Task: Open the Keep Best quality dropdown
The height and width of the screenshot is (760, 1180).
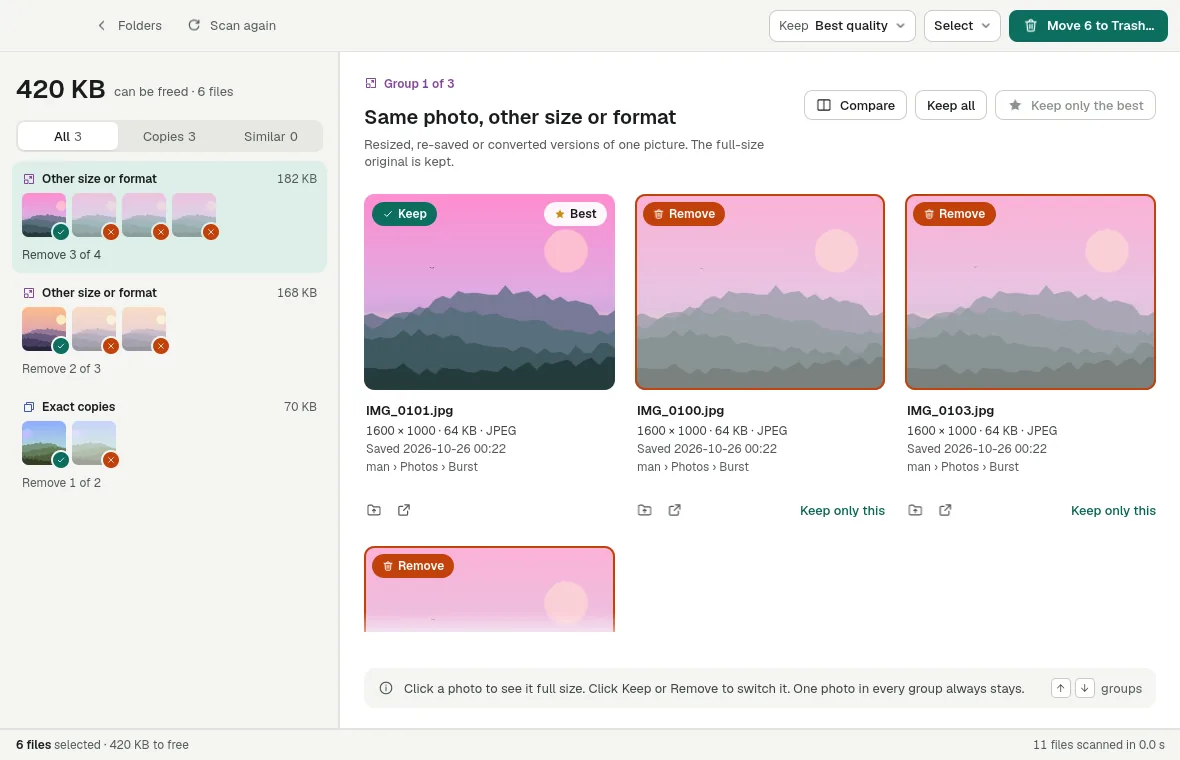Action: click(x=842, y=26)
